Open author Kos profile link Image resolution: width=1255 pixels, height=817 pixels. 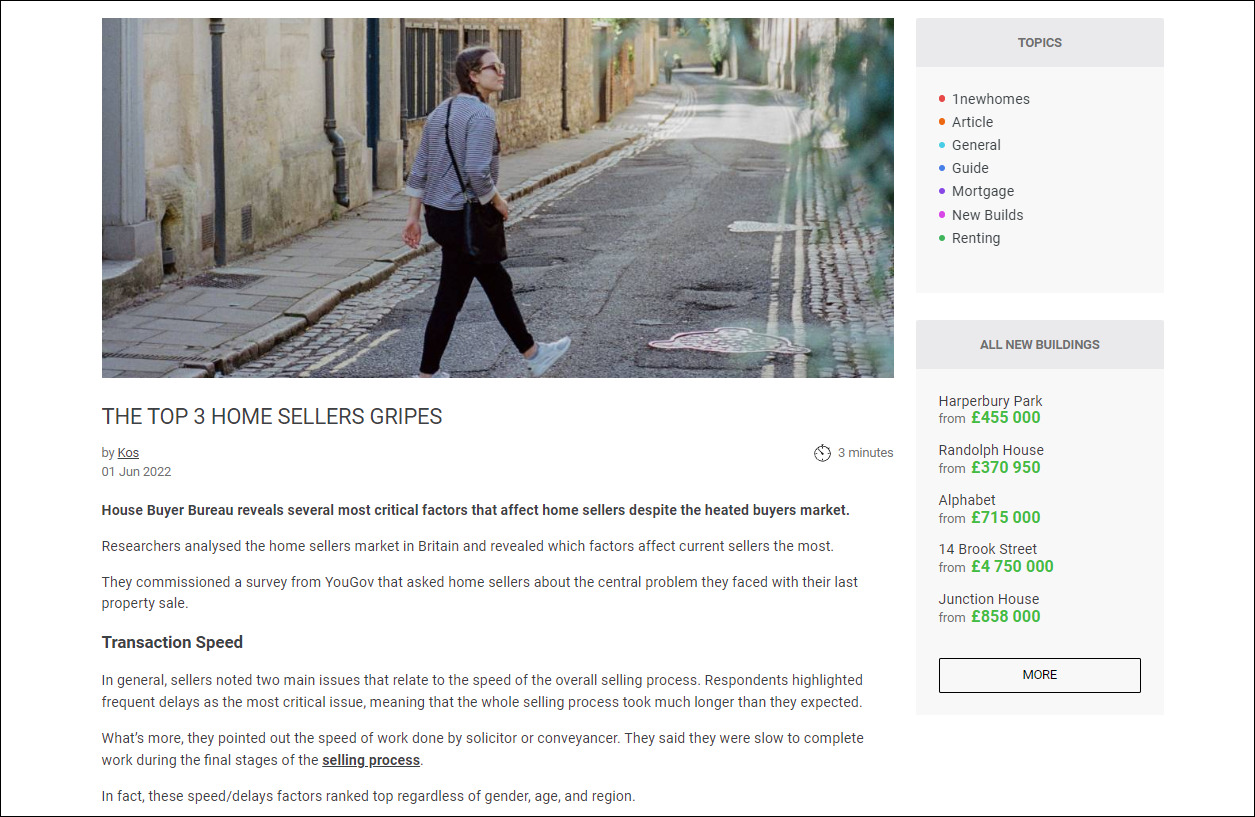point(128,453)
